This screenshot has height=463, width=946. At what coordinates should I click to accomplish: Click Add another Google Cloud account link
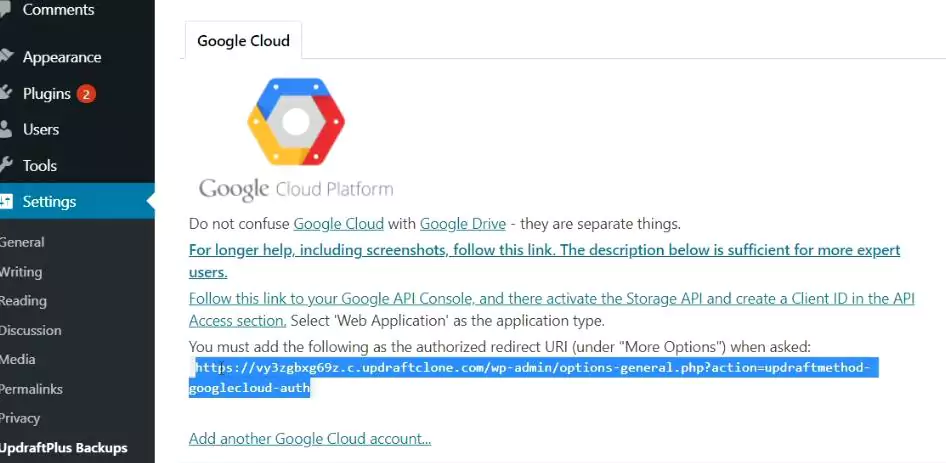pos(310,439)
